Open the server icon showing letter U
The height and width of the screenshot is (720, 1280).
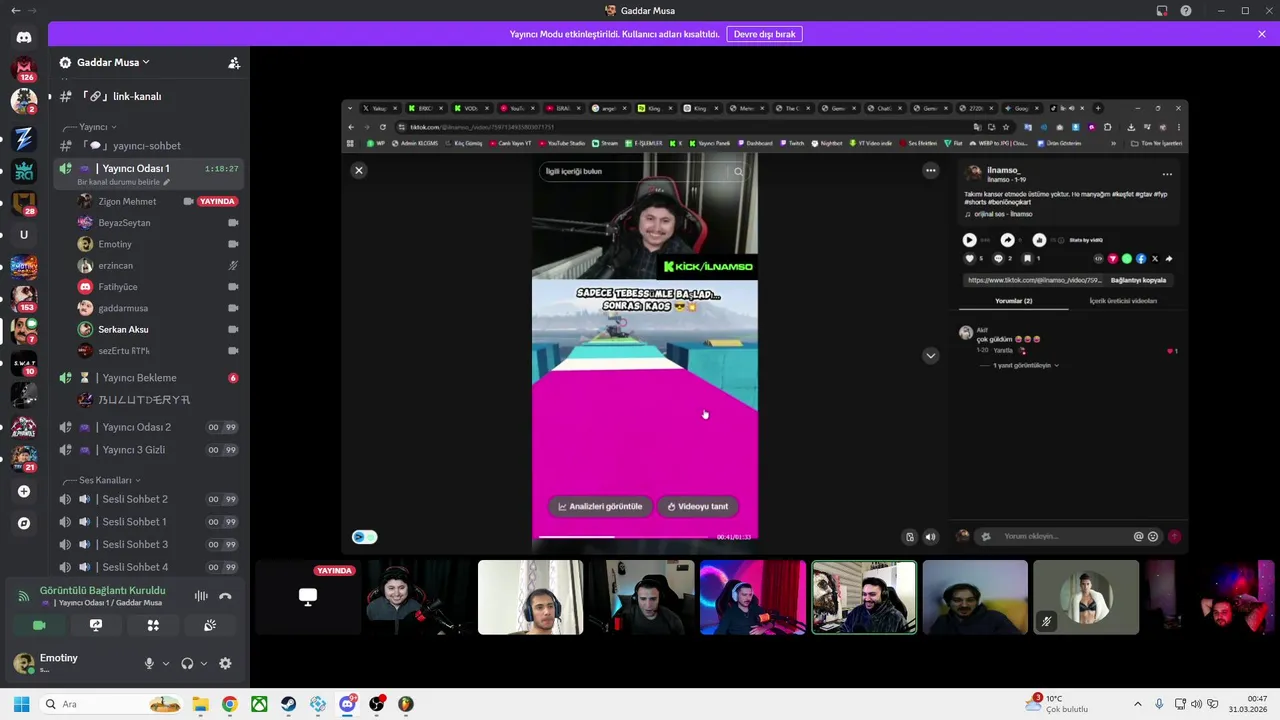pos(24,235)
